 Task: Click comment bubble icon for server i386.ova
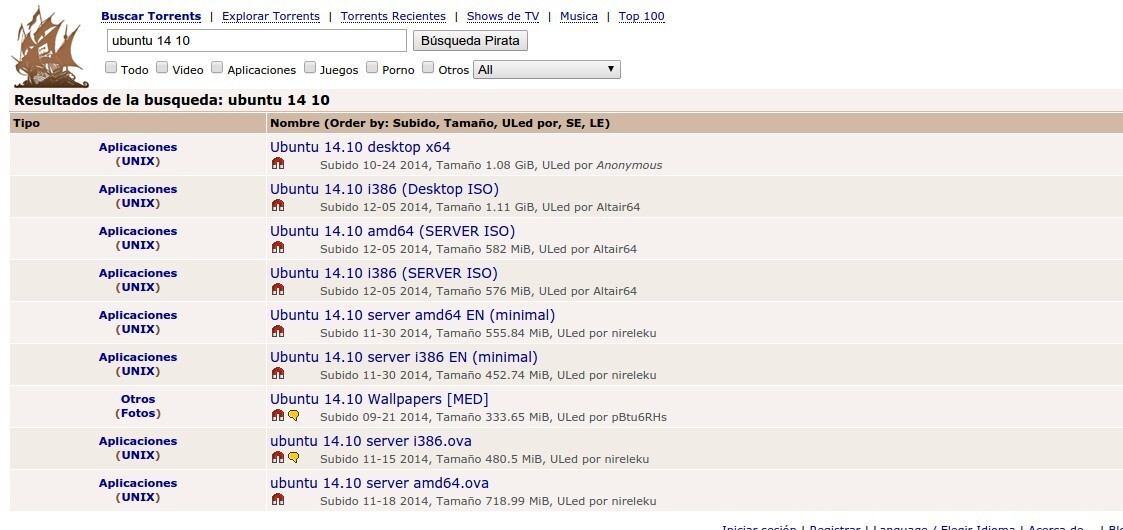[293, 458]
